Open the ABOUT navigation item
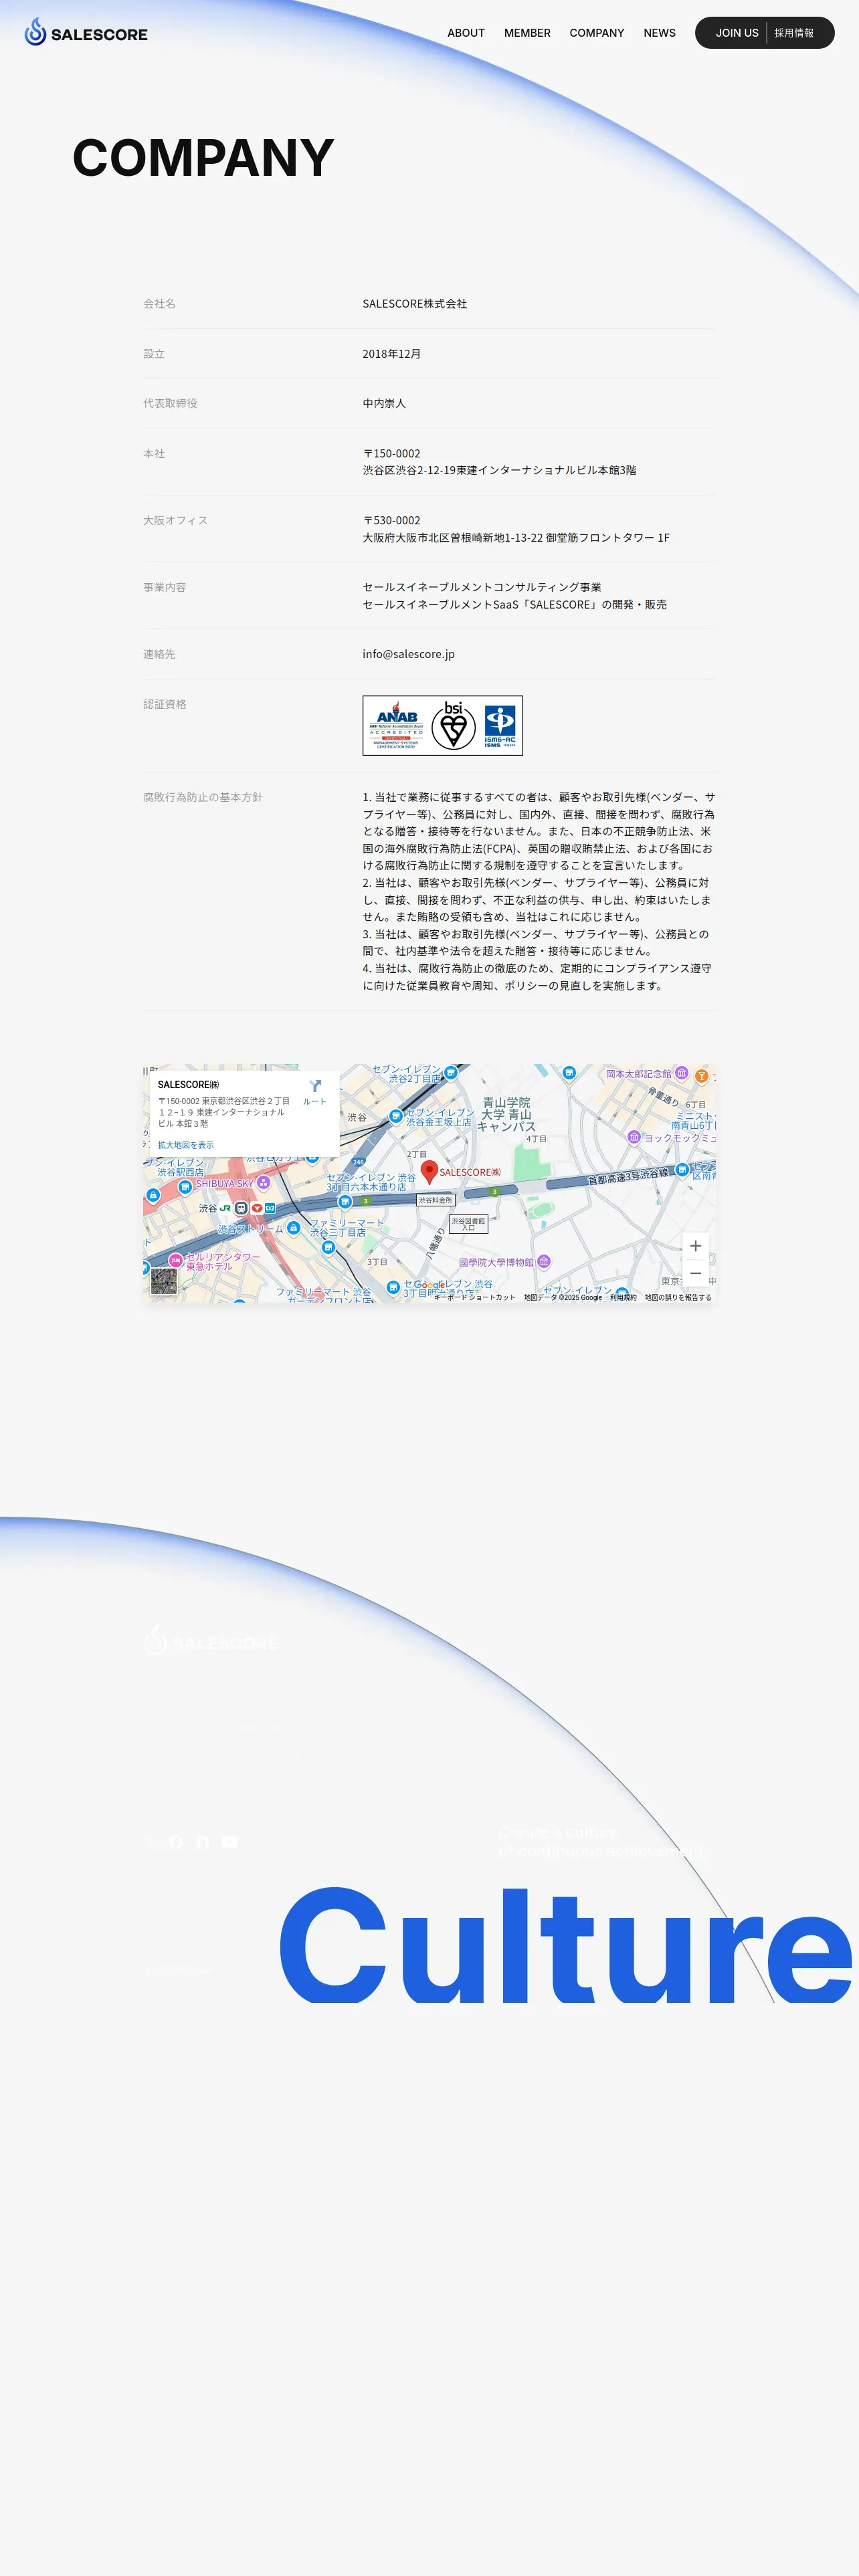Image resolution: width=859 pixels, height=2576 pixels. pos(466,33)
